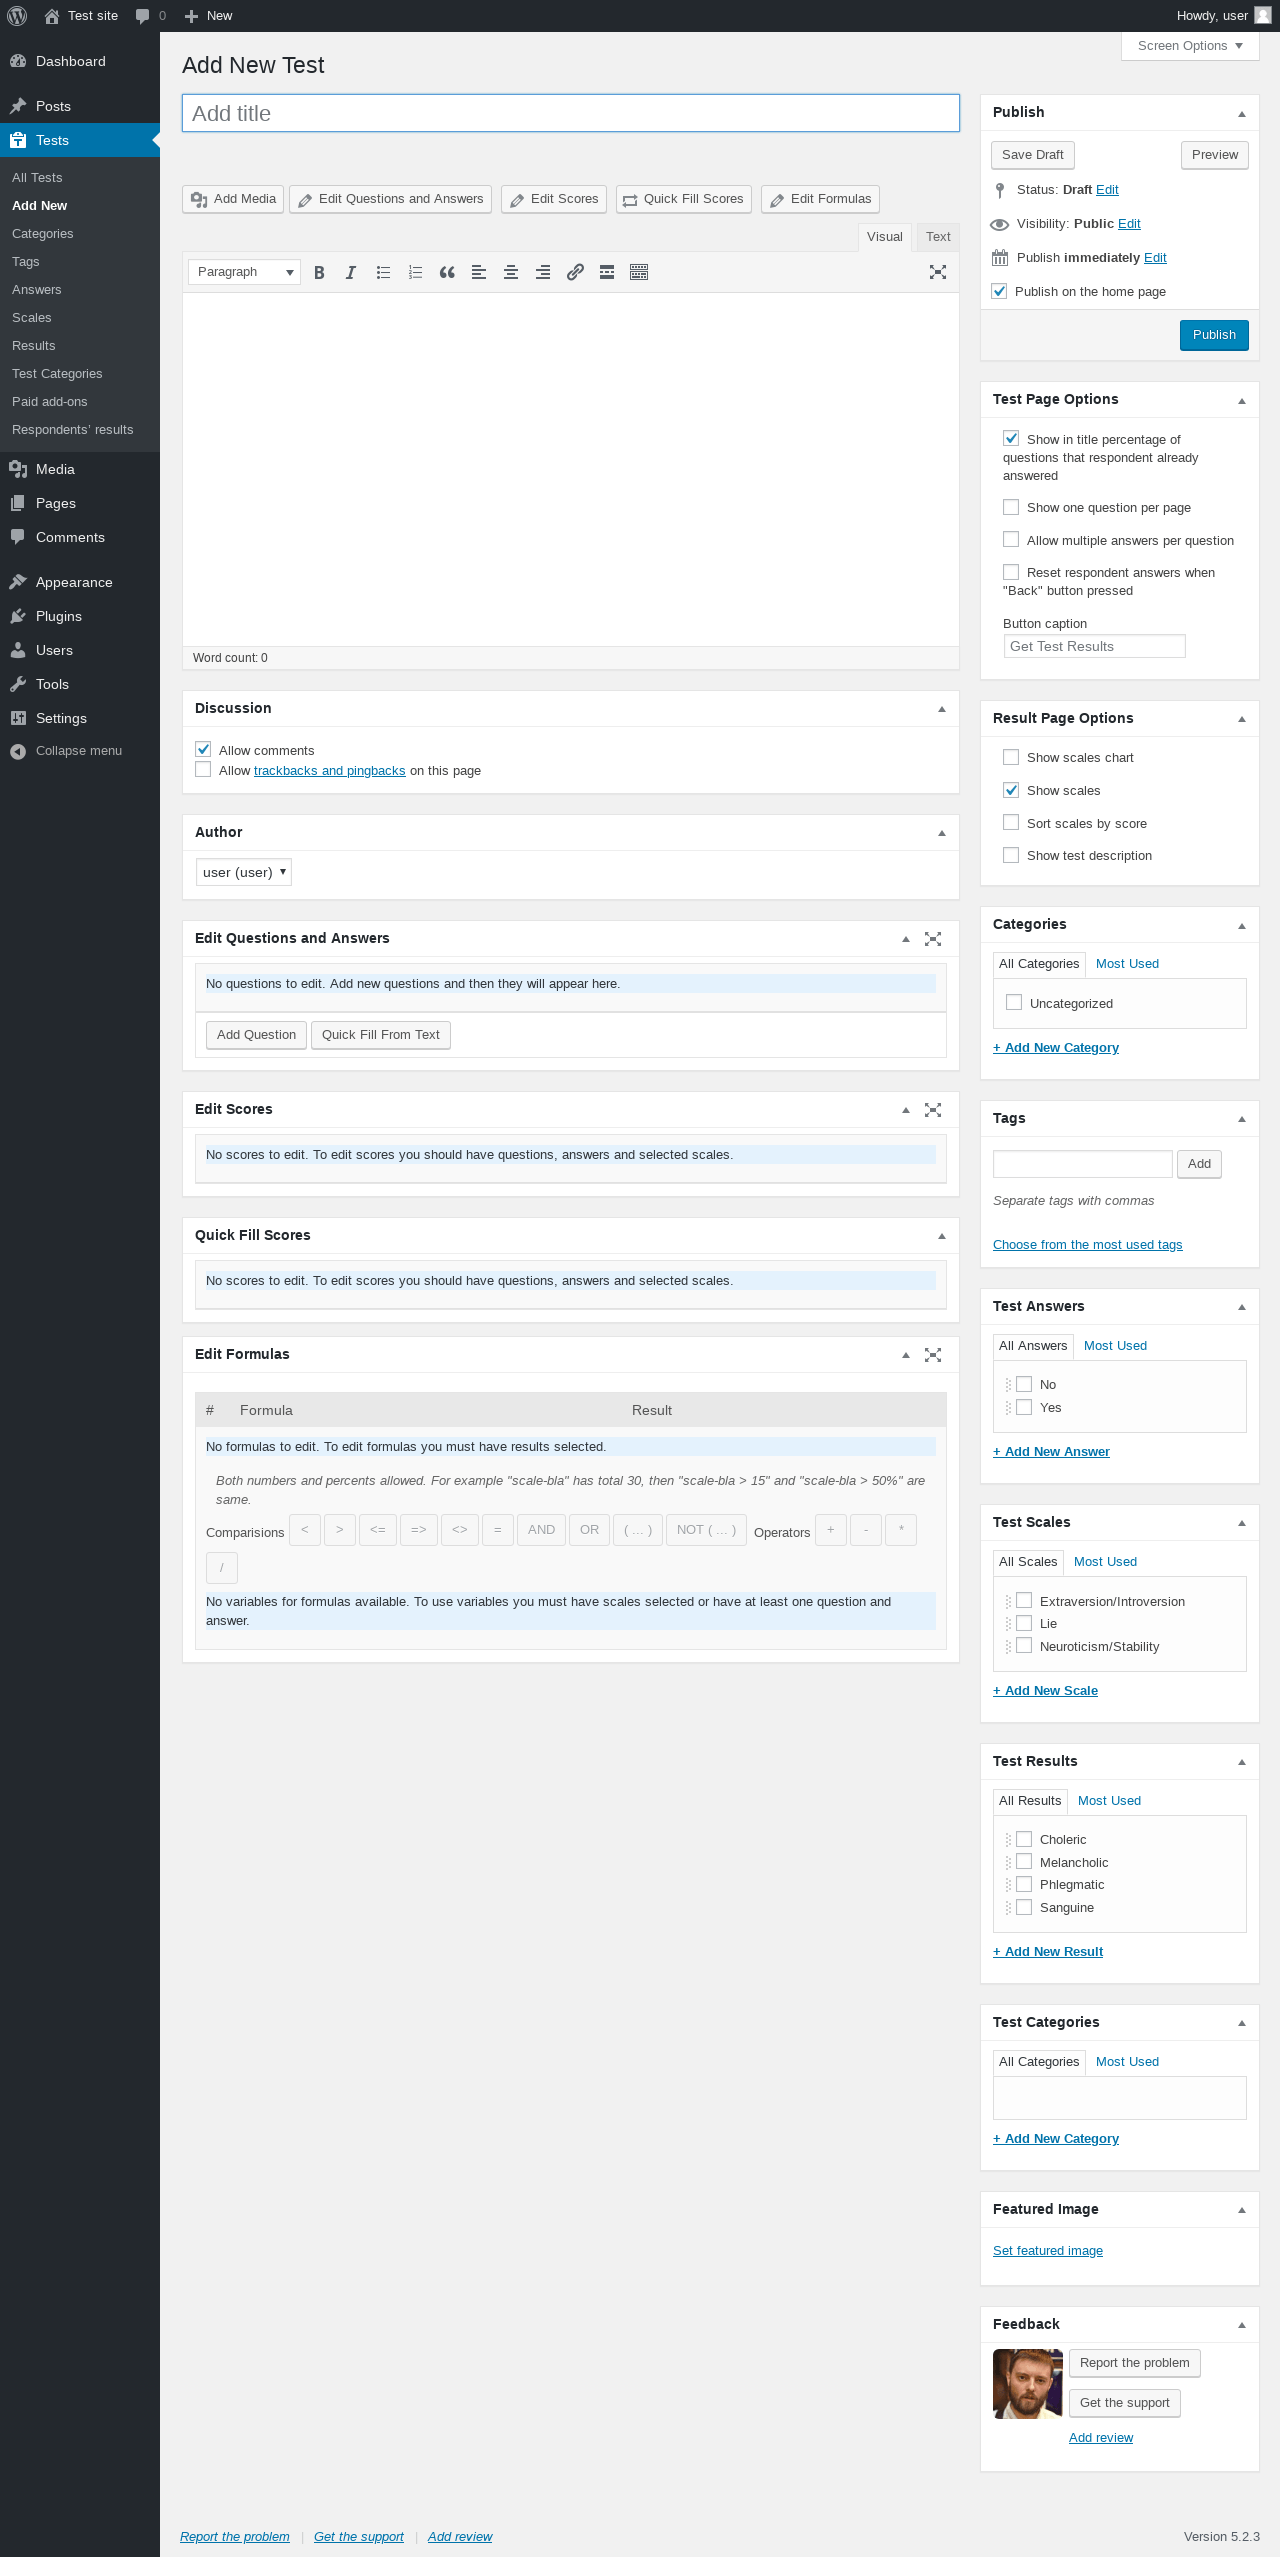Expand Edit Formulas box to fullscreen

click(933, 1355)
